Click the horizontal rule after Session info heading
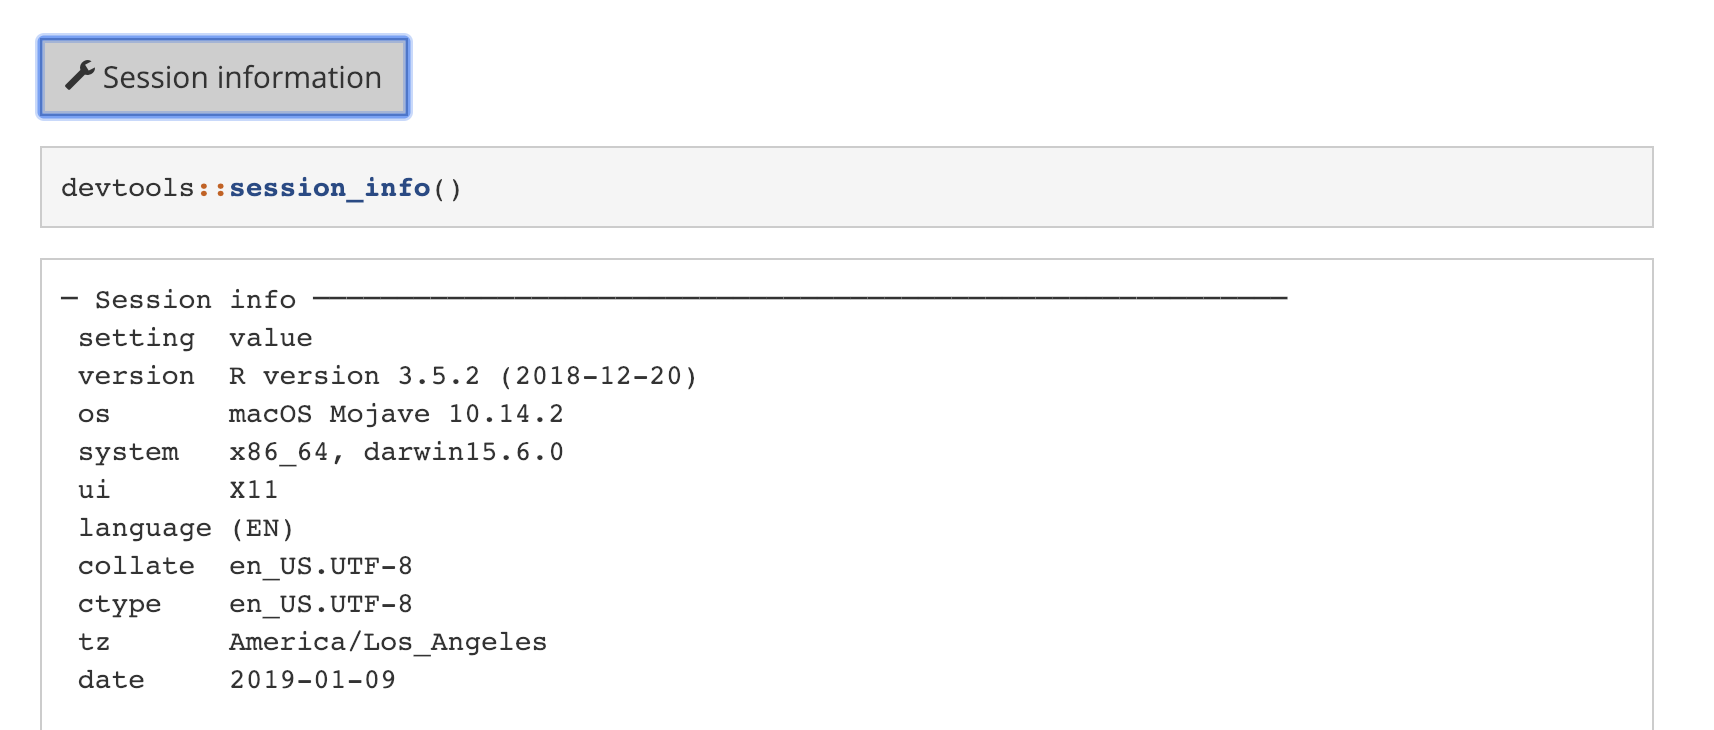This screenshot has width=1714, height=730. tap(800, 297)
